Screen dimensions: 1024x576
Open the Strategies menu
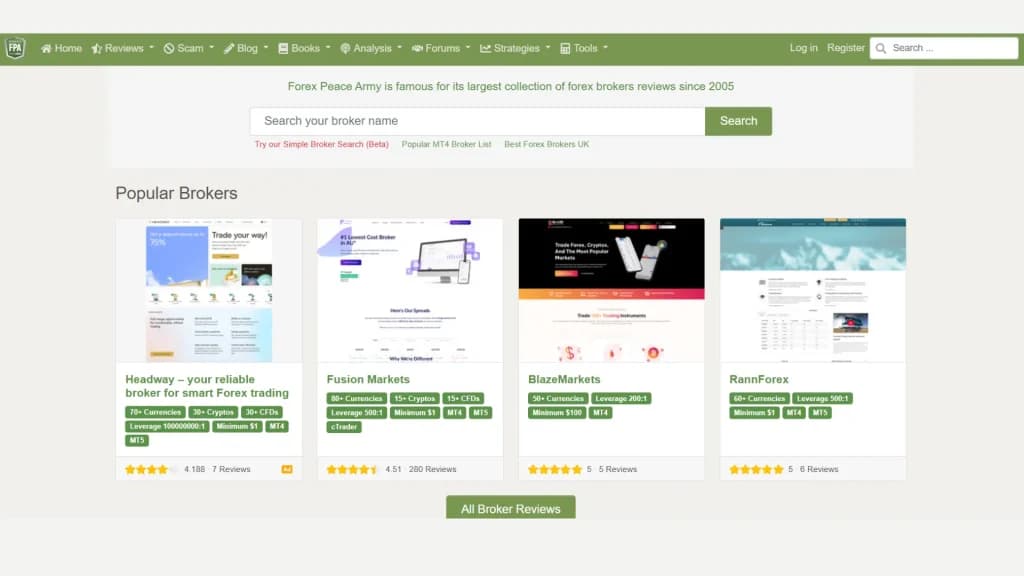click(x=515, y=48)
